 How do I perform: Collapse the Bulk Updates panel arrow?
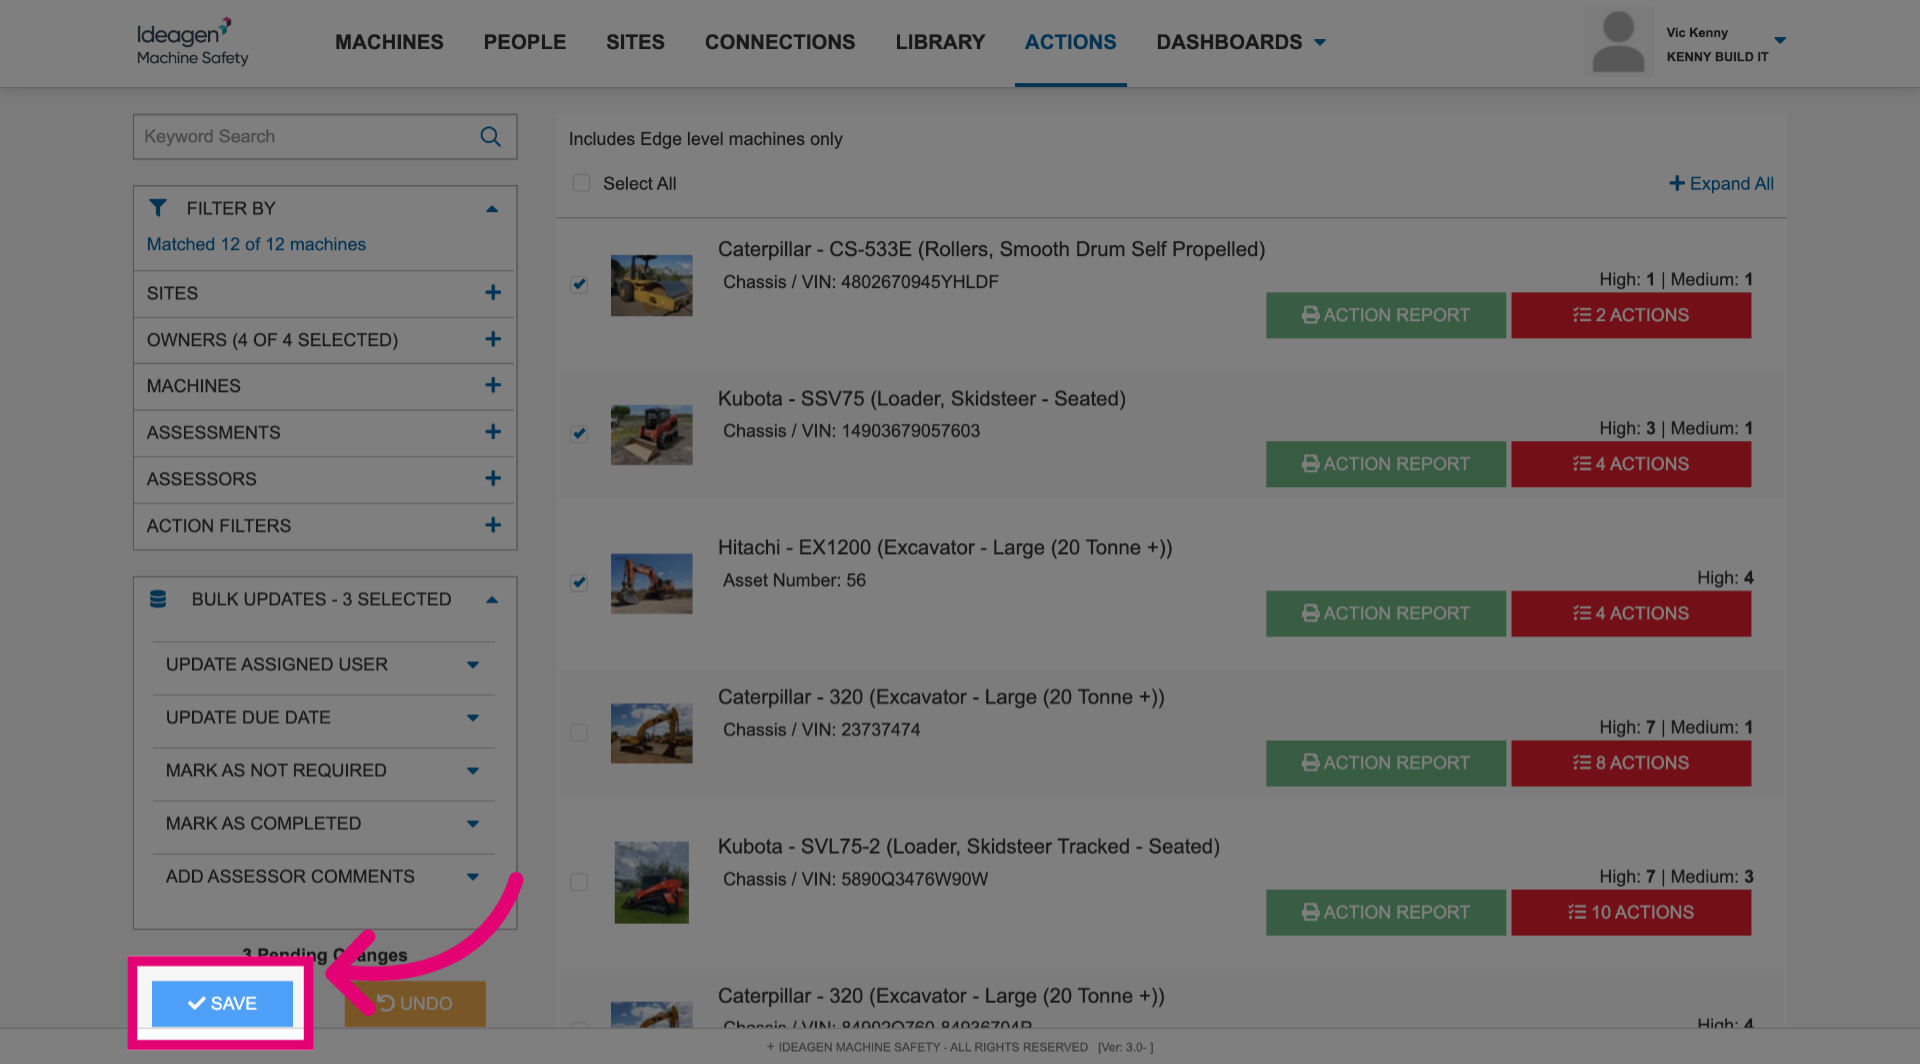(492, 600)
